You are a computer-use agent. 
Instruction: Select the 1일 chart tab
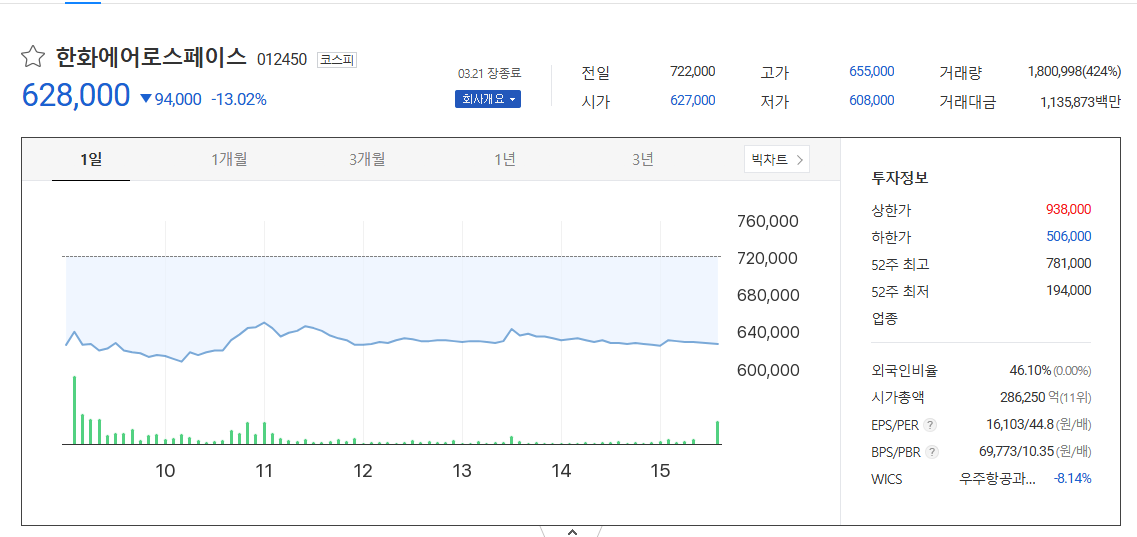91,159
